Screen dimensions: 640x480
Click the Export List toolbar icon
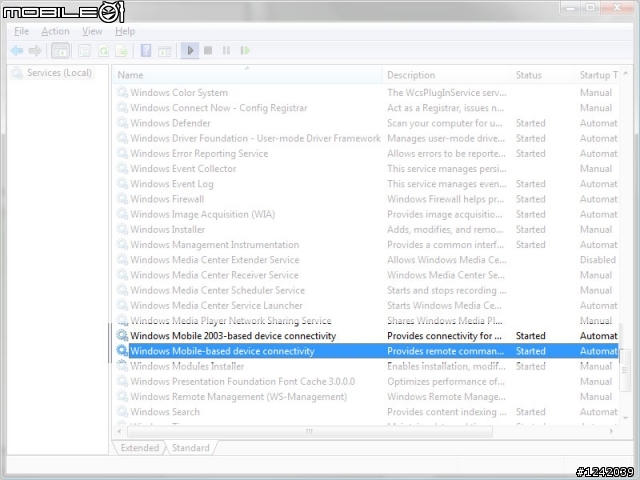(122, 51)
